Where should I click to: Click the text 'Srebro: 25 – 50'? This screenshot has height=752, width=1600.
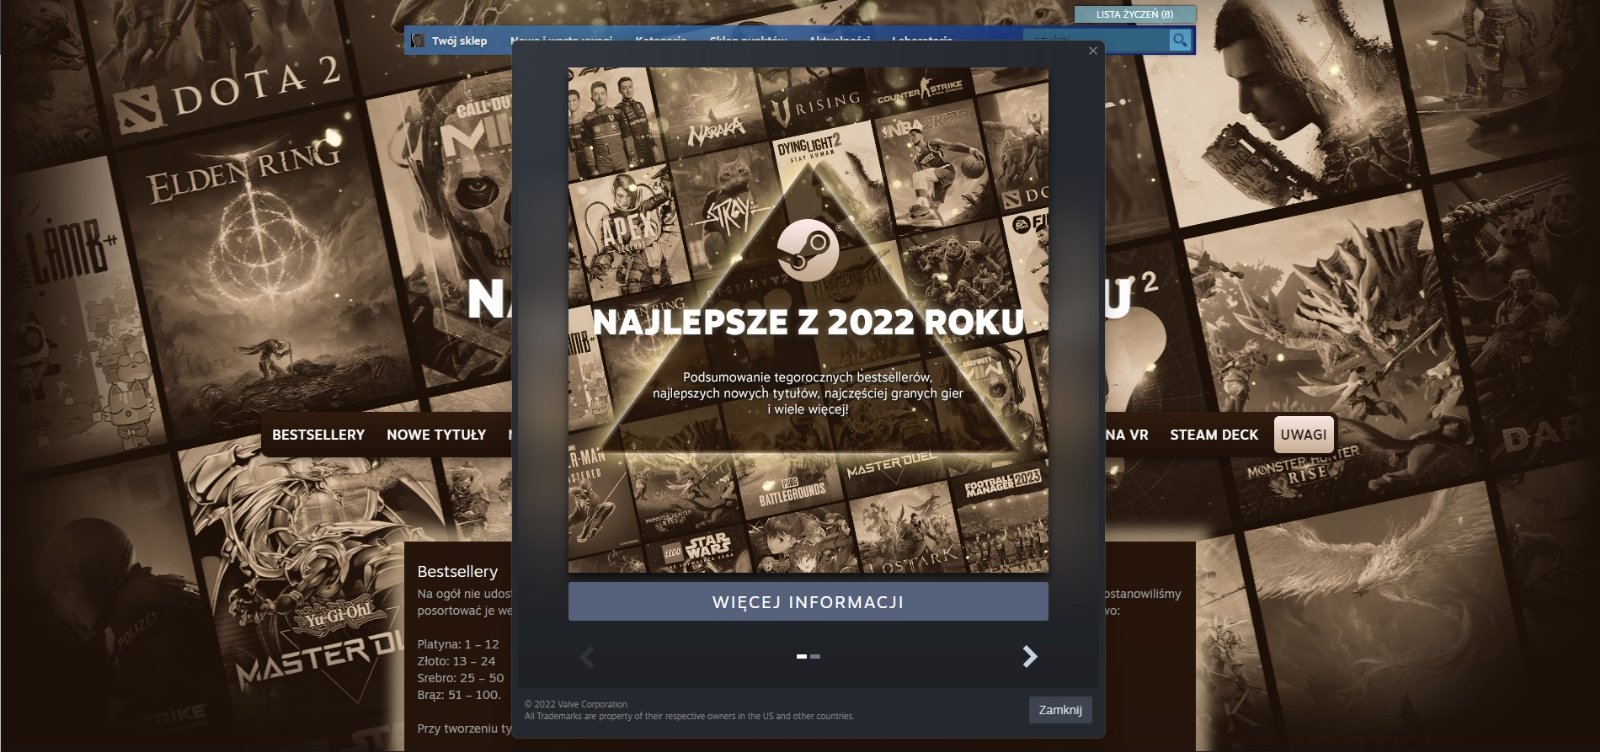[x=460, y=678]
